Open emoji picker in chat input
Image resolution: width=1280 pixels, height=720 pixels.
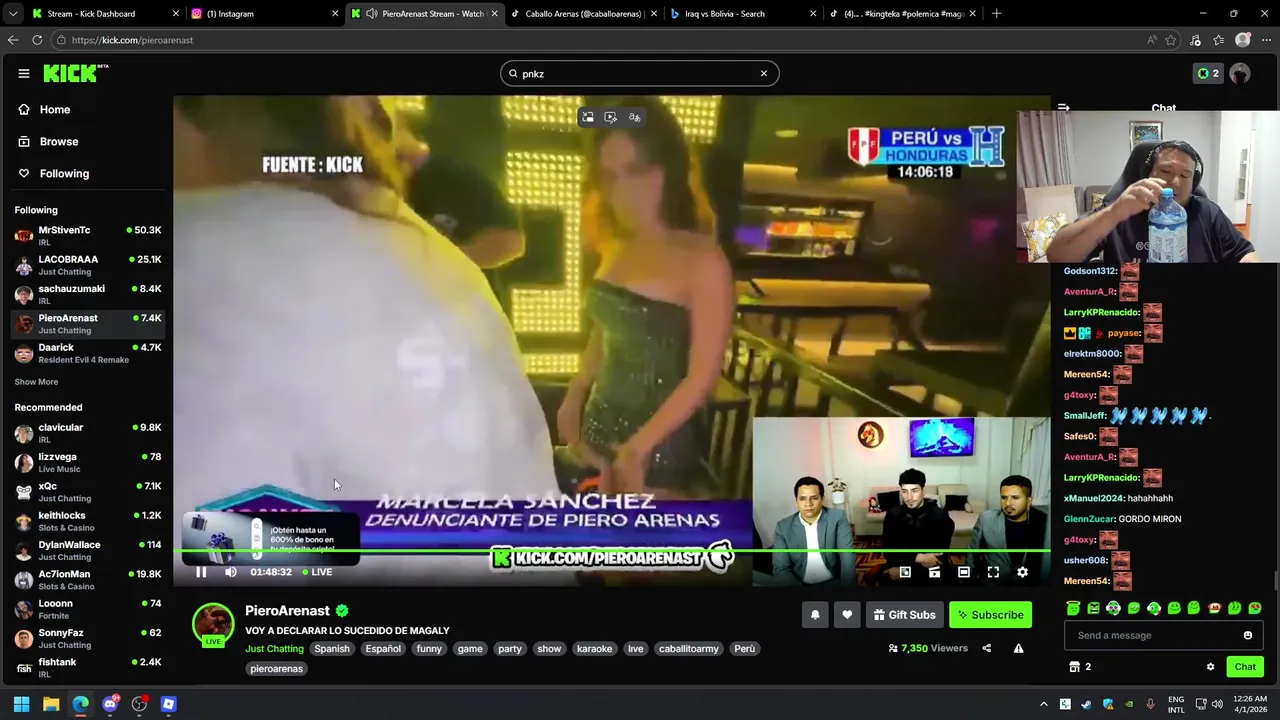pyautogui.click(x=1248, y=635)
